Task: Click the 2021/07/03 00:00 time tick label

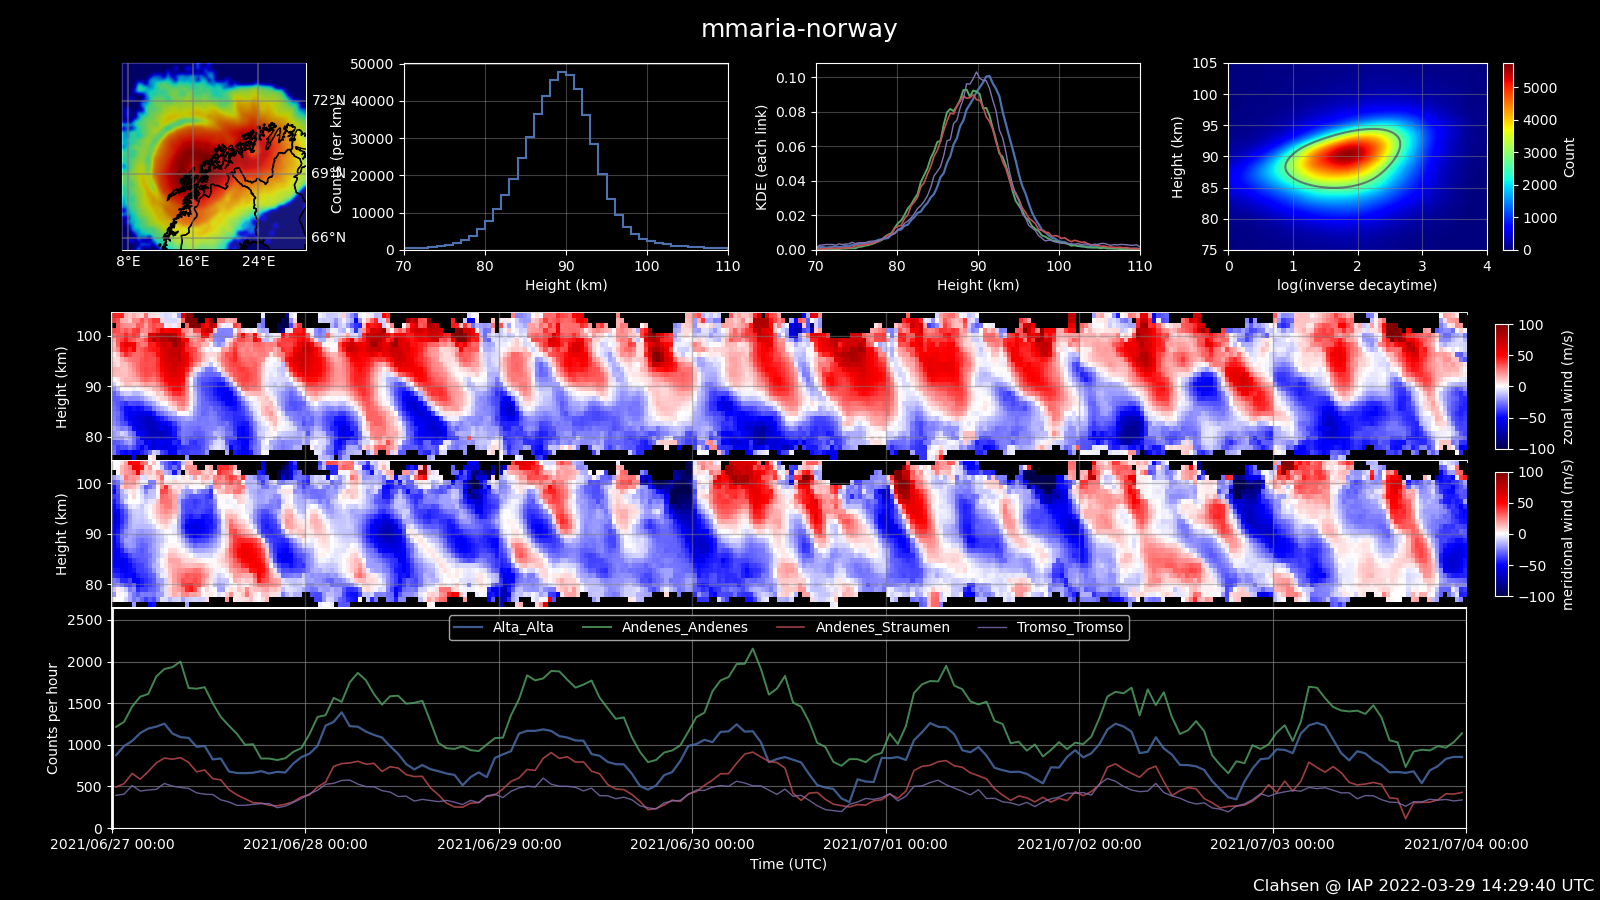Action: 1273,844
